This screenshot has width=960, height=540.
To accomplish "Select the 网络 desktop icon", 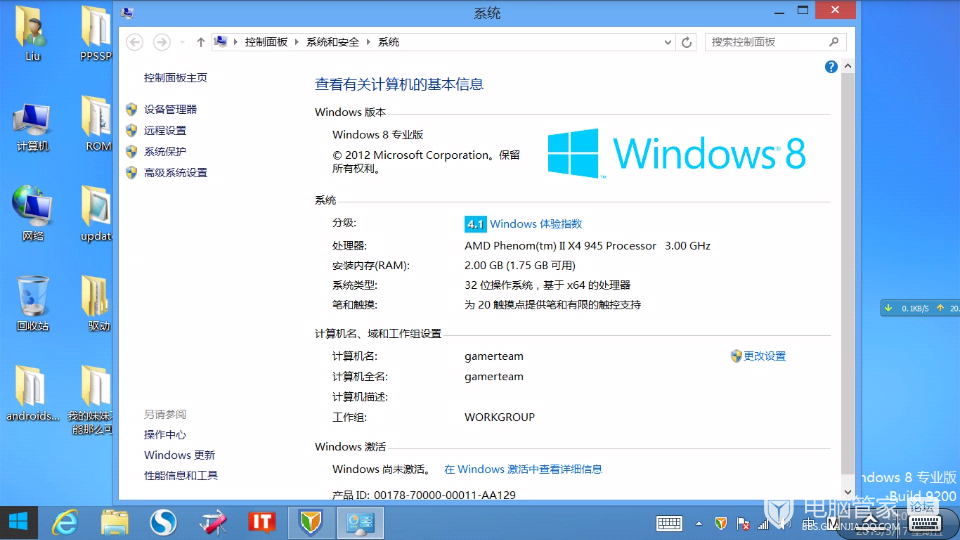I will (x=32, y=213).
